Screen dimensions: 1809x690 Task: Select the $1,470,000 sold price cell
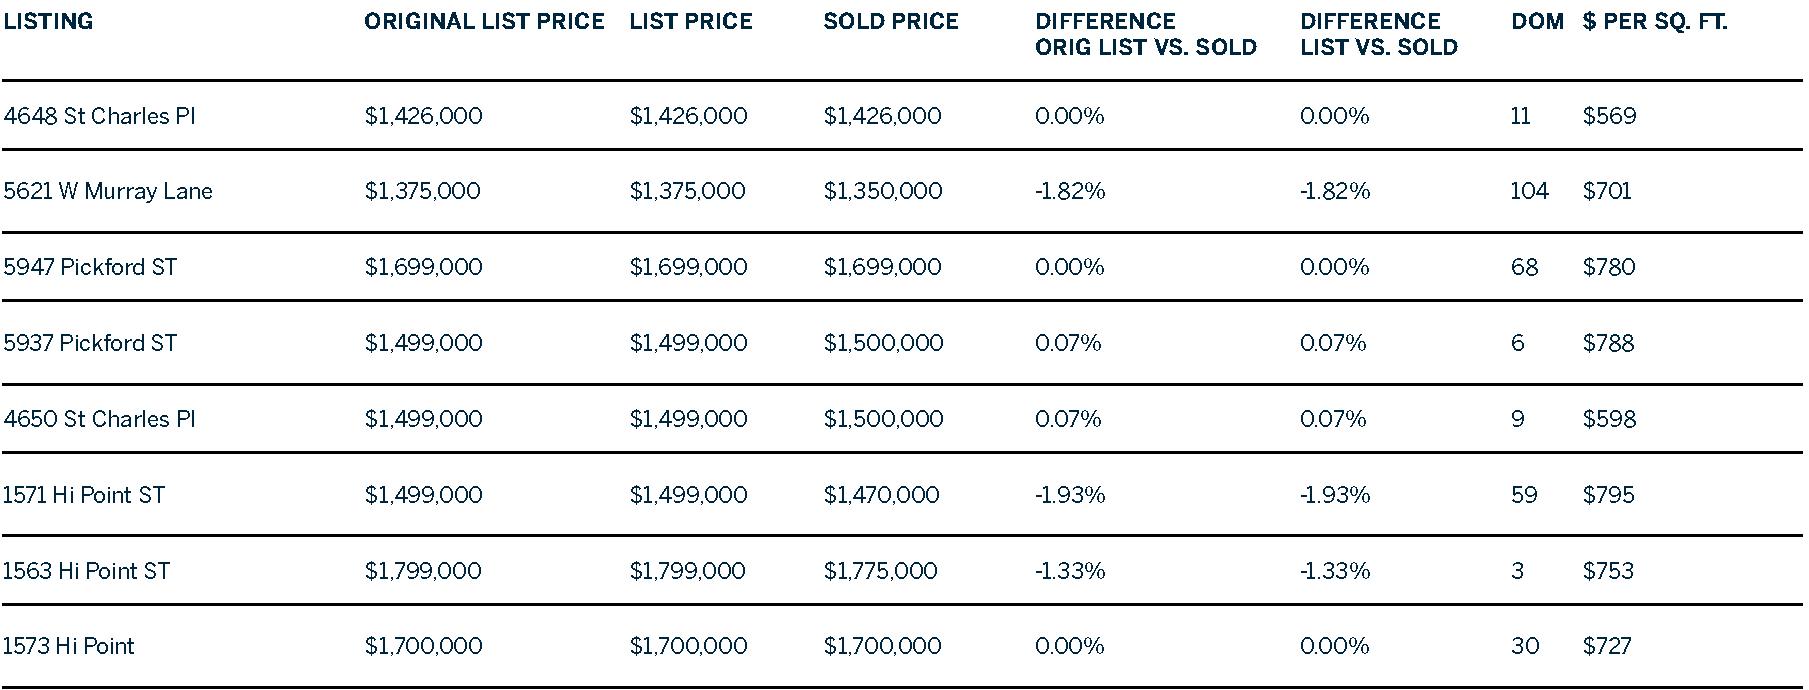pyautogui.click(x=881, y=495)
